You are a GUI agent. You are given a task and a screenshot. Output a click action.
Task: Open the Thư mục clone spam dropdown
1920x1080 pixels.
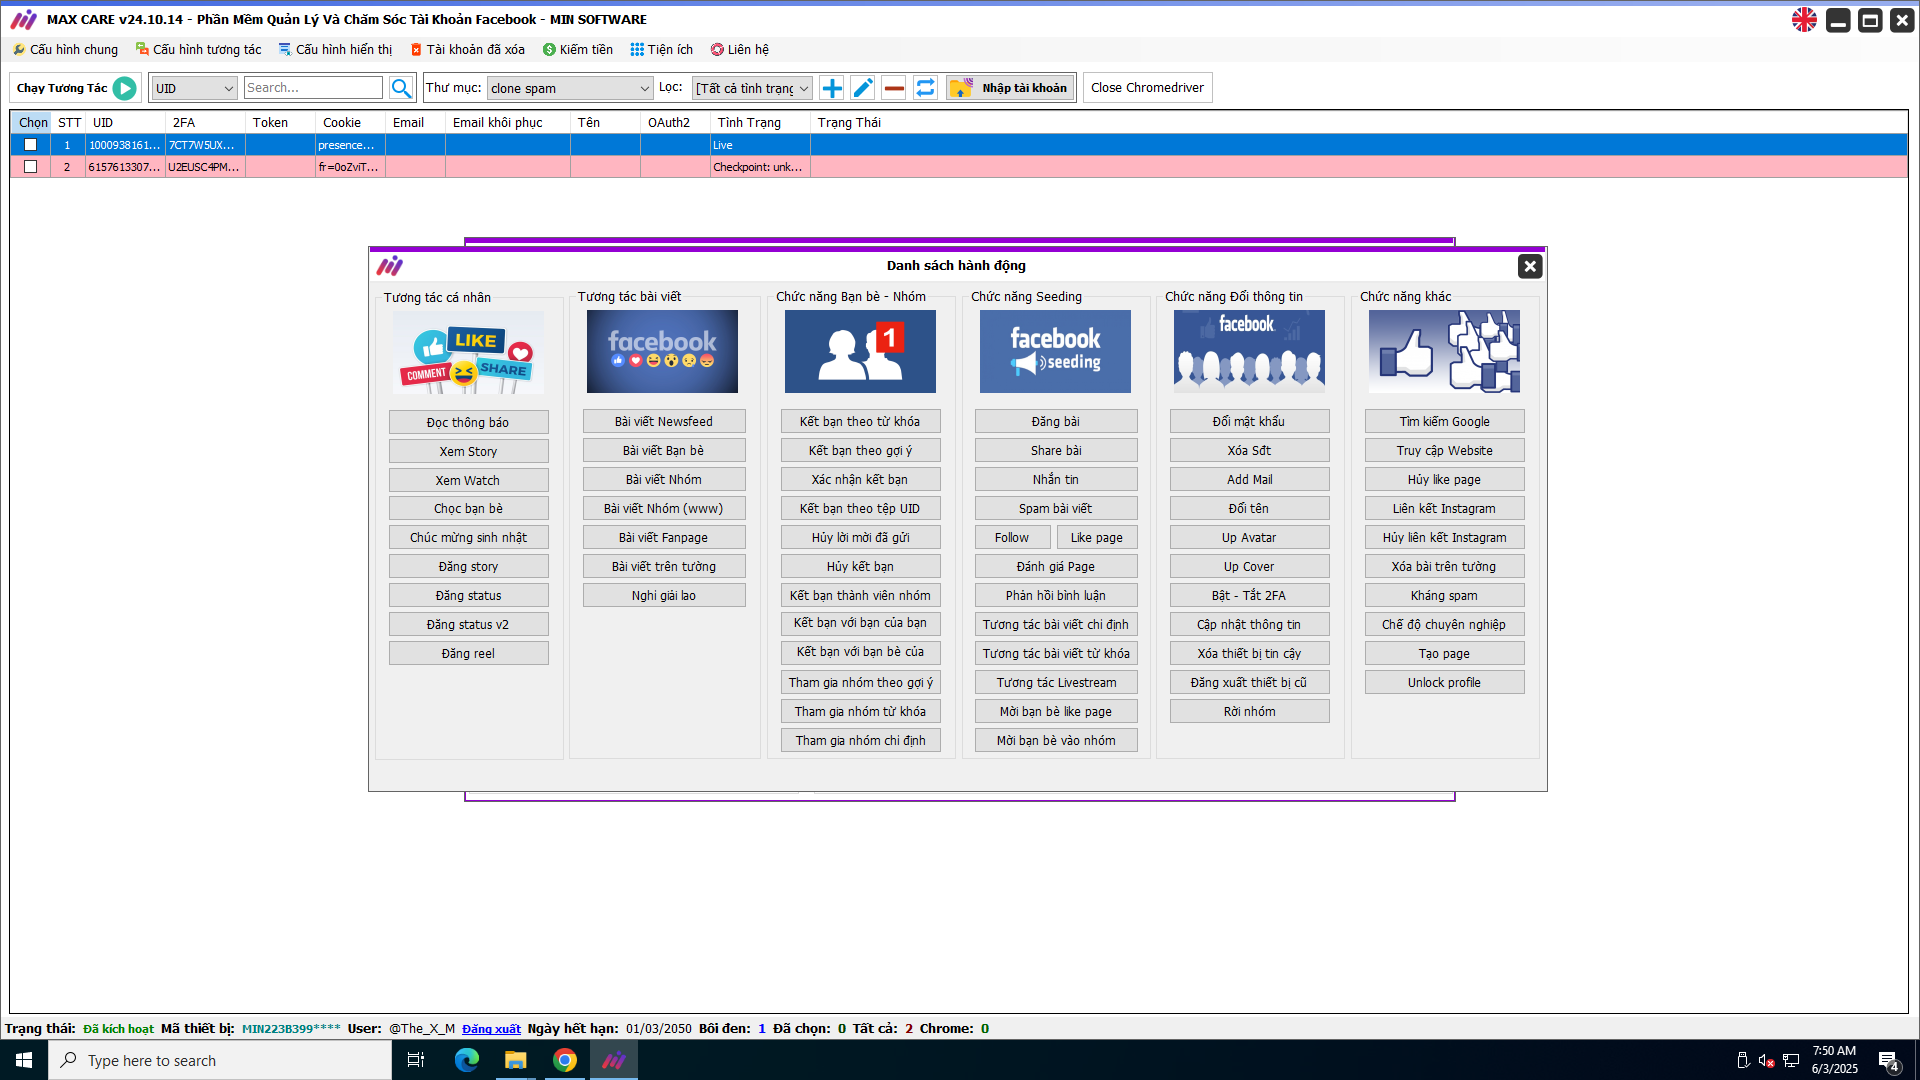(x=570, y=88)
